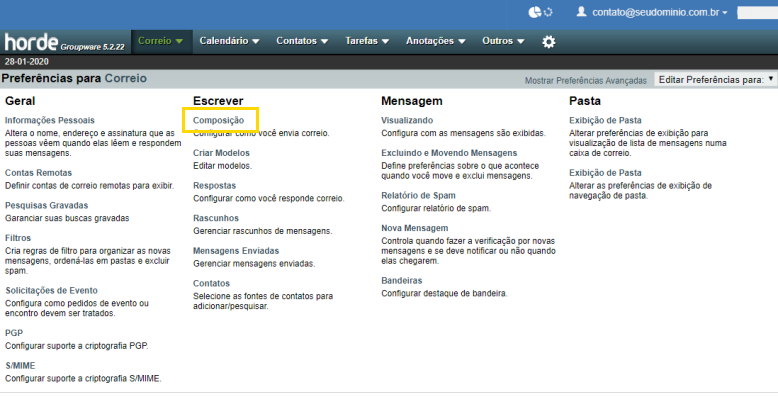Image resolution: width=778 pixels, height=397 pixels.
Task: Open Exibição de Pasta navegação link
Action: (605, 173)
